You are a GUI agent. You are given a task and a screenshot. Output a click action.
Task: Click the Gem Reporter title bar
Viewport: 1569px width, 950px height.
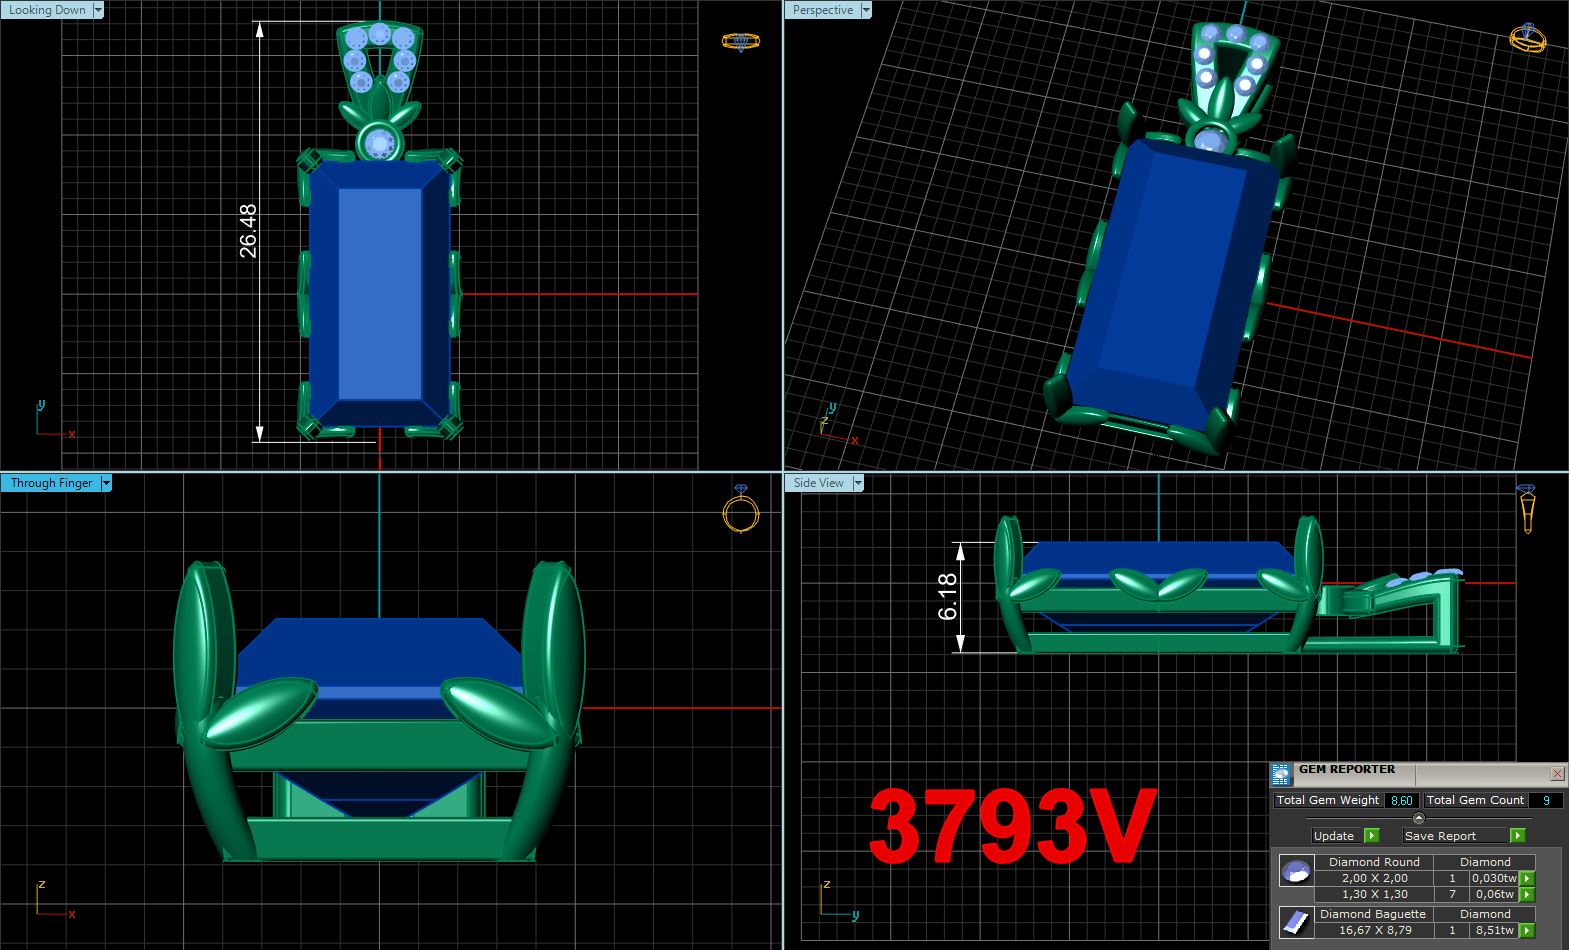tap(1420, 774)
